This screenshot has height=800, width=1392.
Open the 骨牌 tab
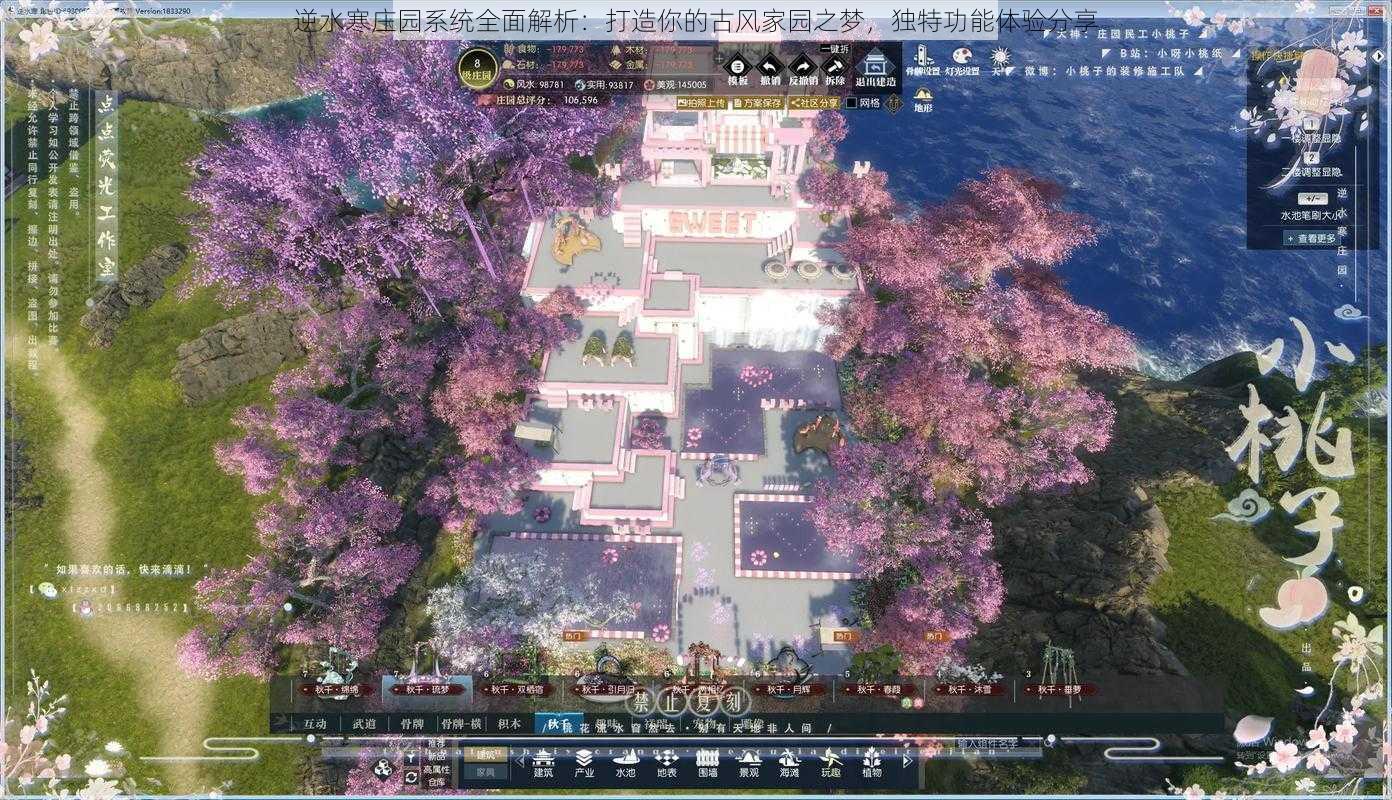413,723
